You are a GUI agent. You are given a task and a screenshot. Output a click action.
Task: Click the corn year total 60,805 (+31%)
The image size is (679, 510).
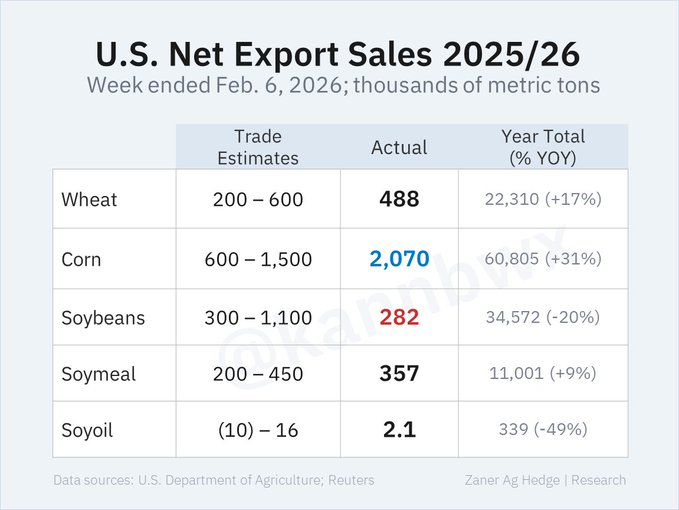coord(543,259)
